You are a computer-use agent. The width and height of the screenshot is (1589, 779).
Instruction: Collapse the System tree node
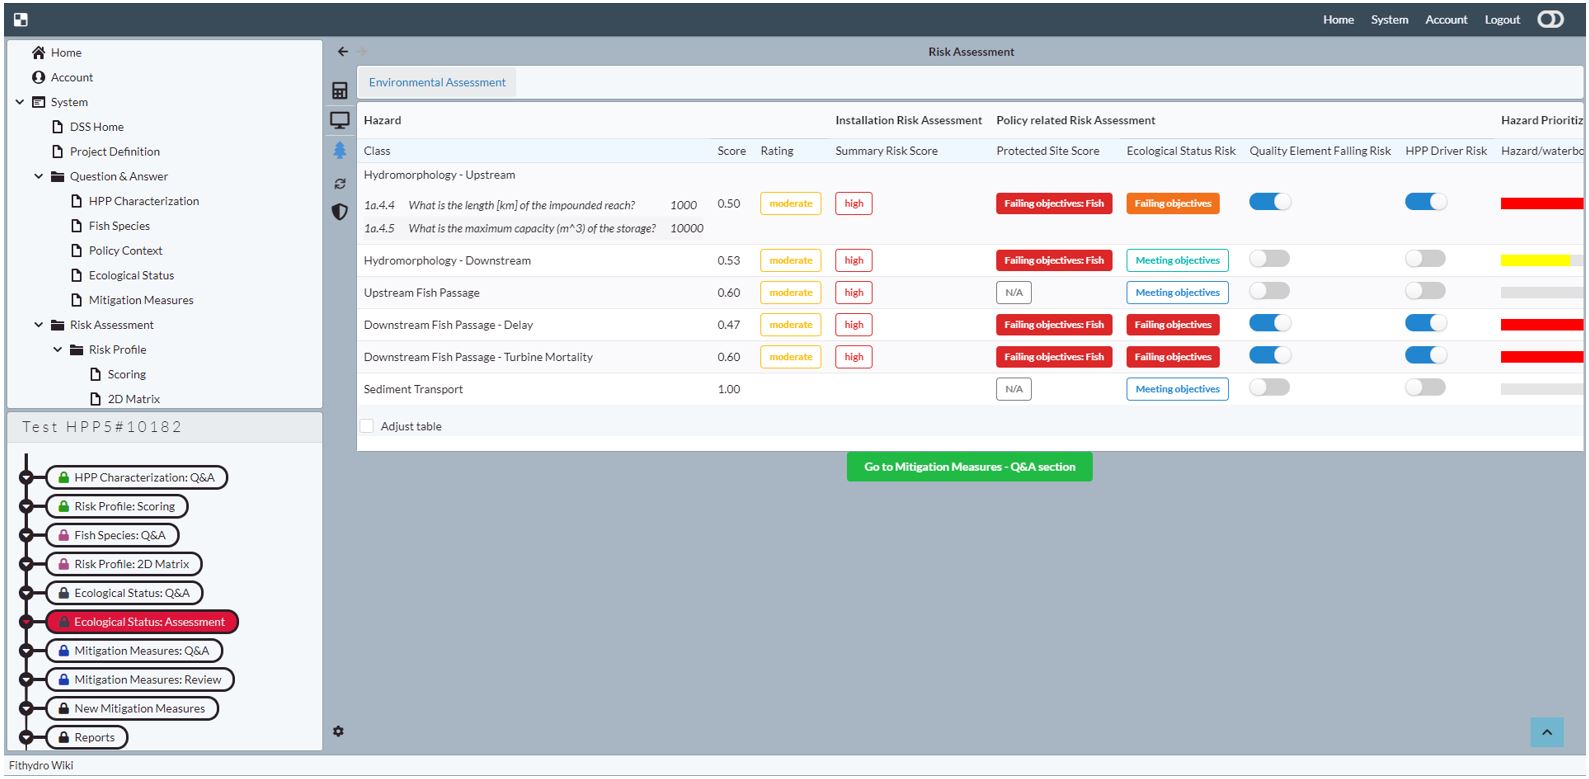click(x=20, y=102)
